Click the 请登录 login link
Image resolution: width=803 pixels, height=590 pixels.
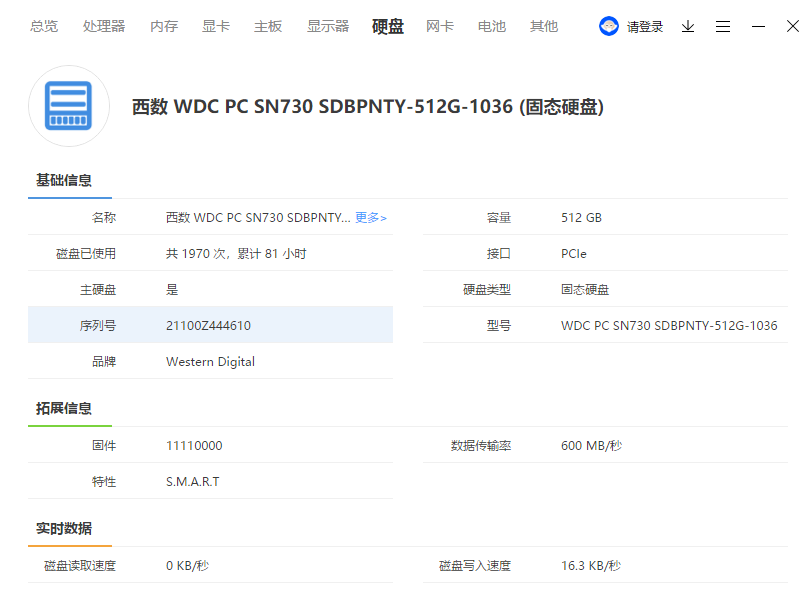coord(645,27)
